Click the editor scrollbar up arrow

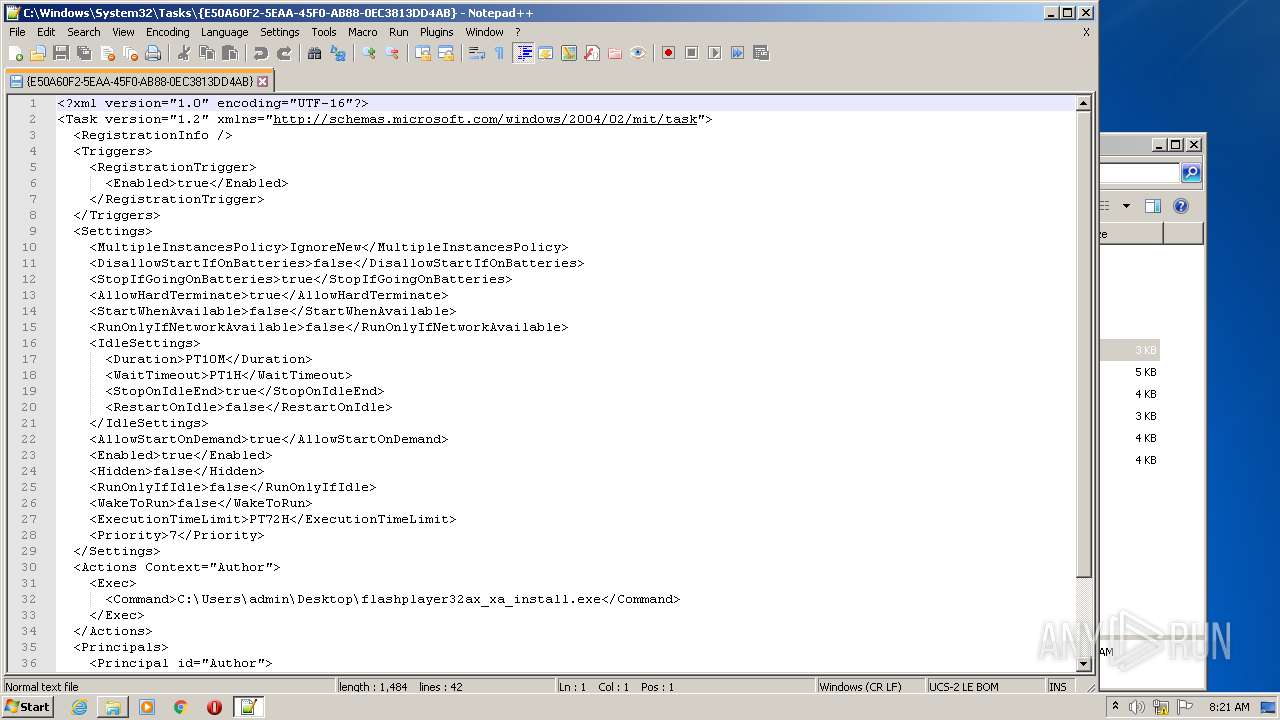[x=1083, y=103]
